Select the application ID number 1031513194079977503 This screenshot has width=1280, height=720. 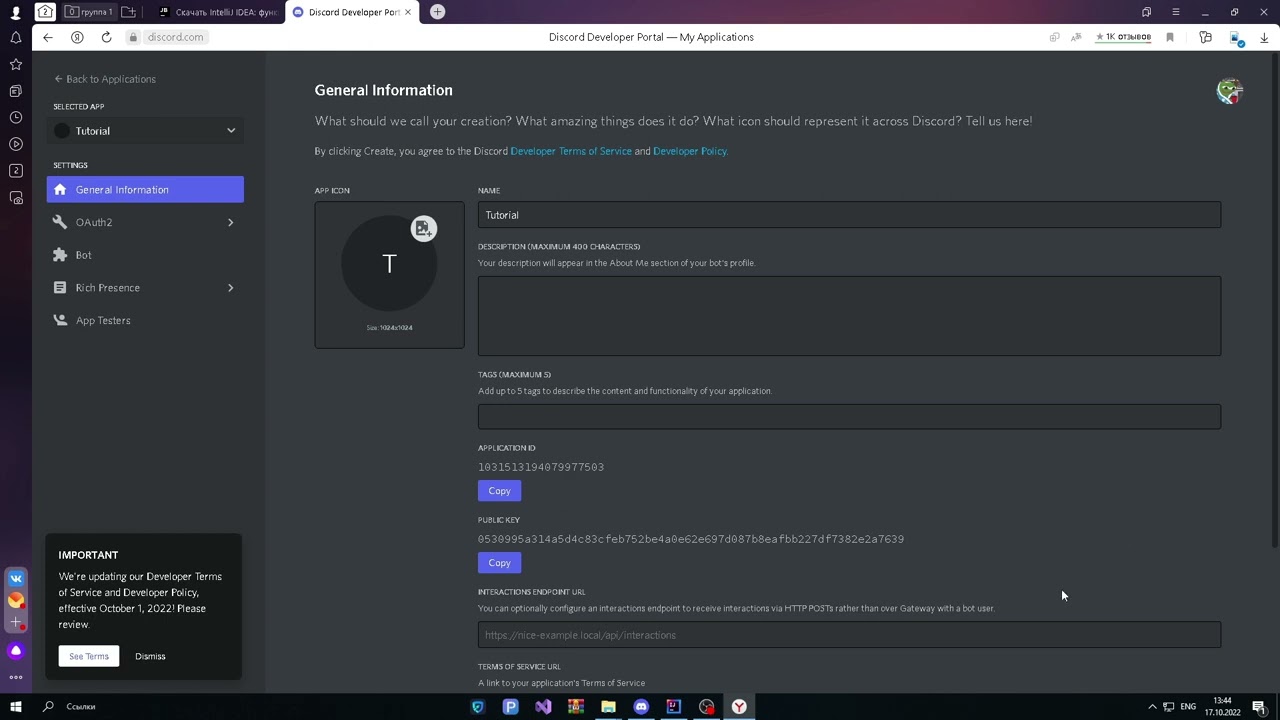(x=541, y=467)
